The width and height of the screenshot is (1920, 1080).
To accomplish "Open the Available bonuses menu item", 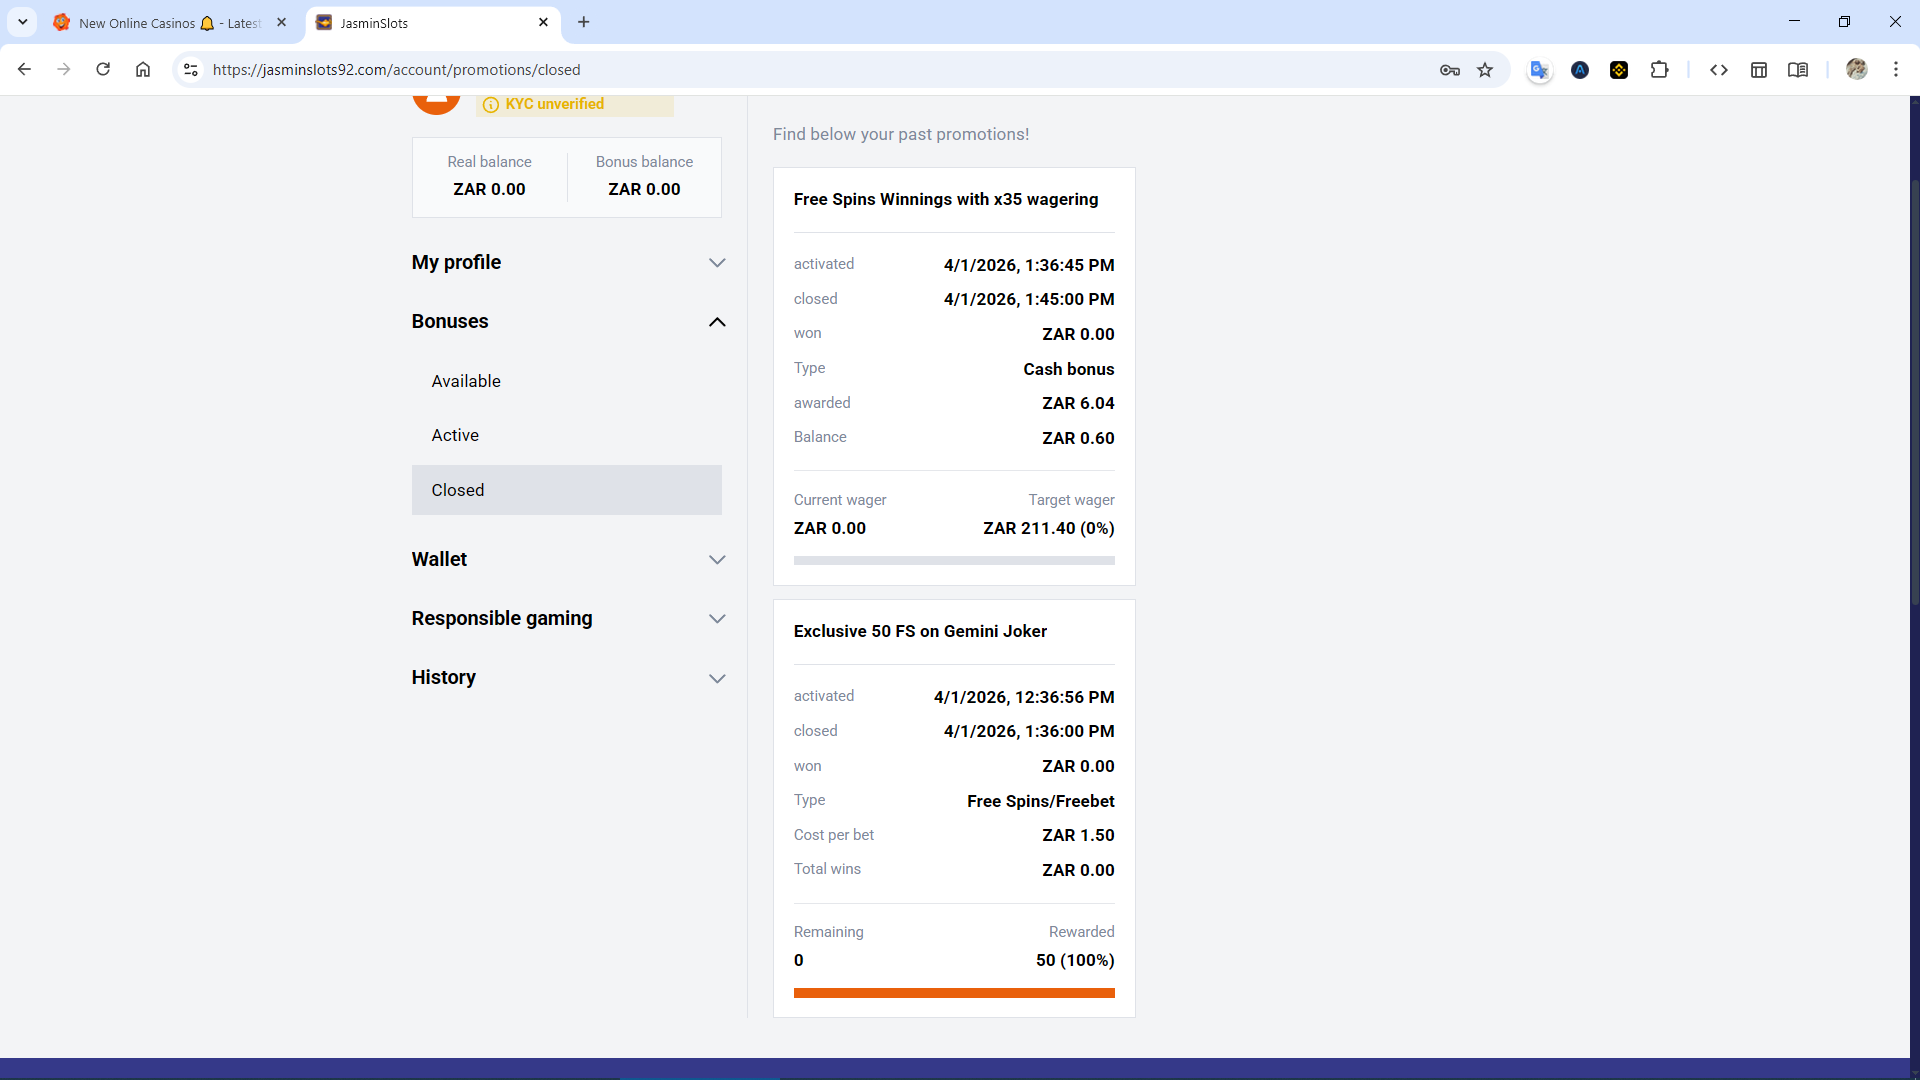I will pyautogui.click(x=466, y=381).
